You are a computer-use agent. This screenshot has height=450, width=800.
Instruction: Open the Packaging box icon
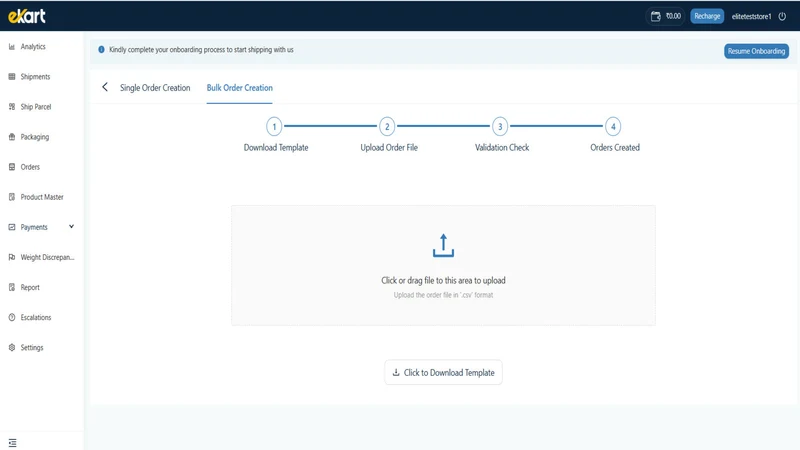click(12, 137)
